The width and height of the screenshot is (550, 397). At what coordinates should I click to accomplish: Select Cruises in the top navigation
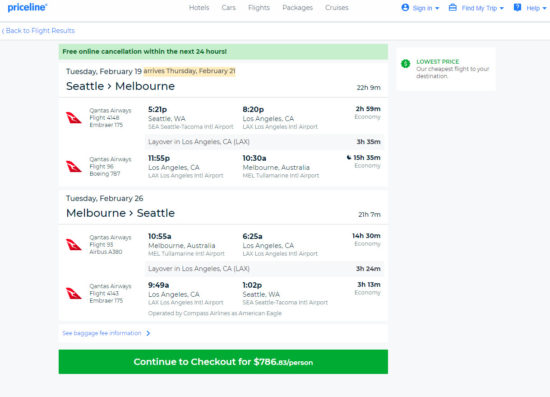point(337,7)
